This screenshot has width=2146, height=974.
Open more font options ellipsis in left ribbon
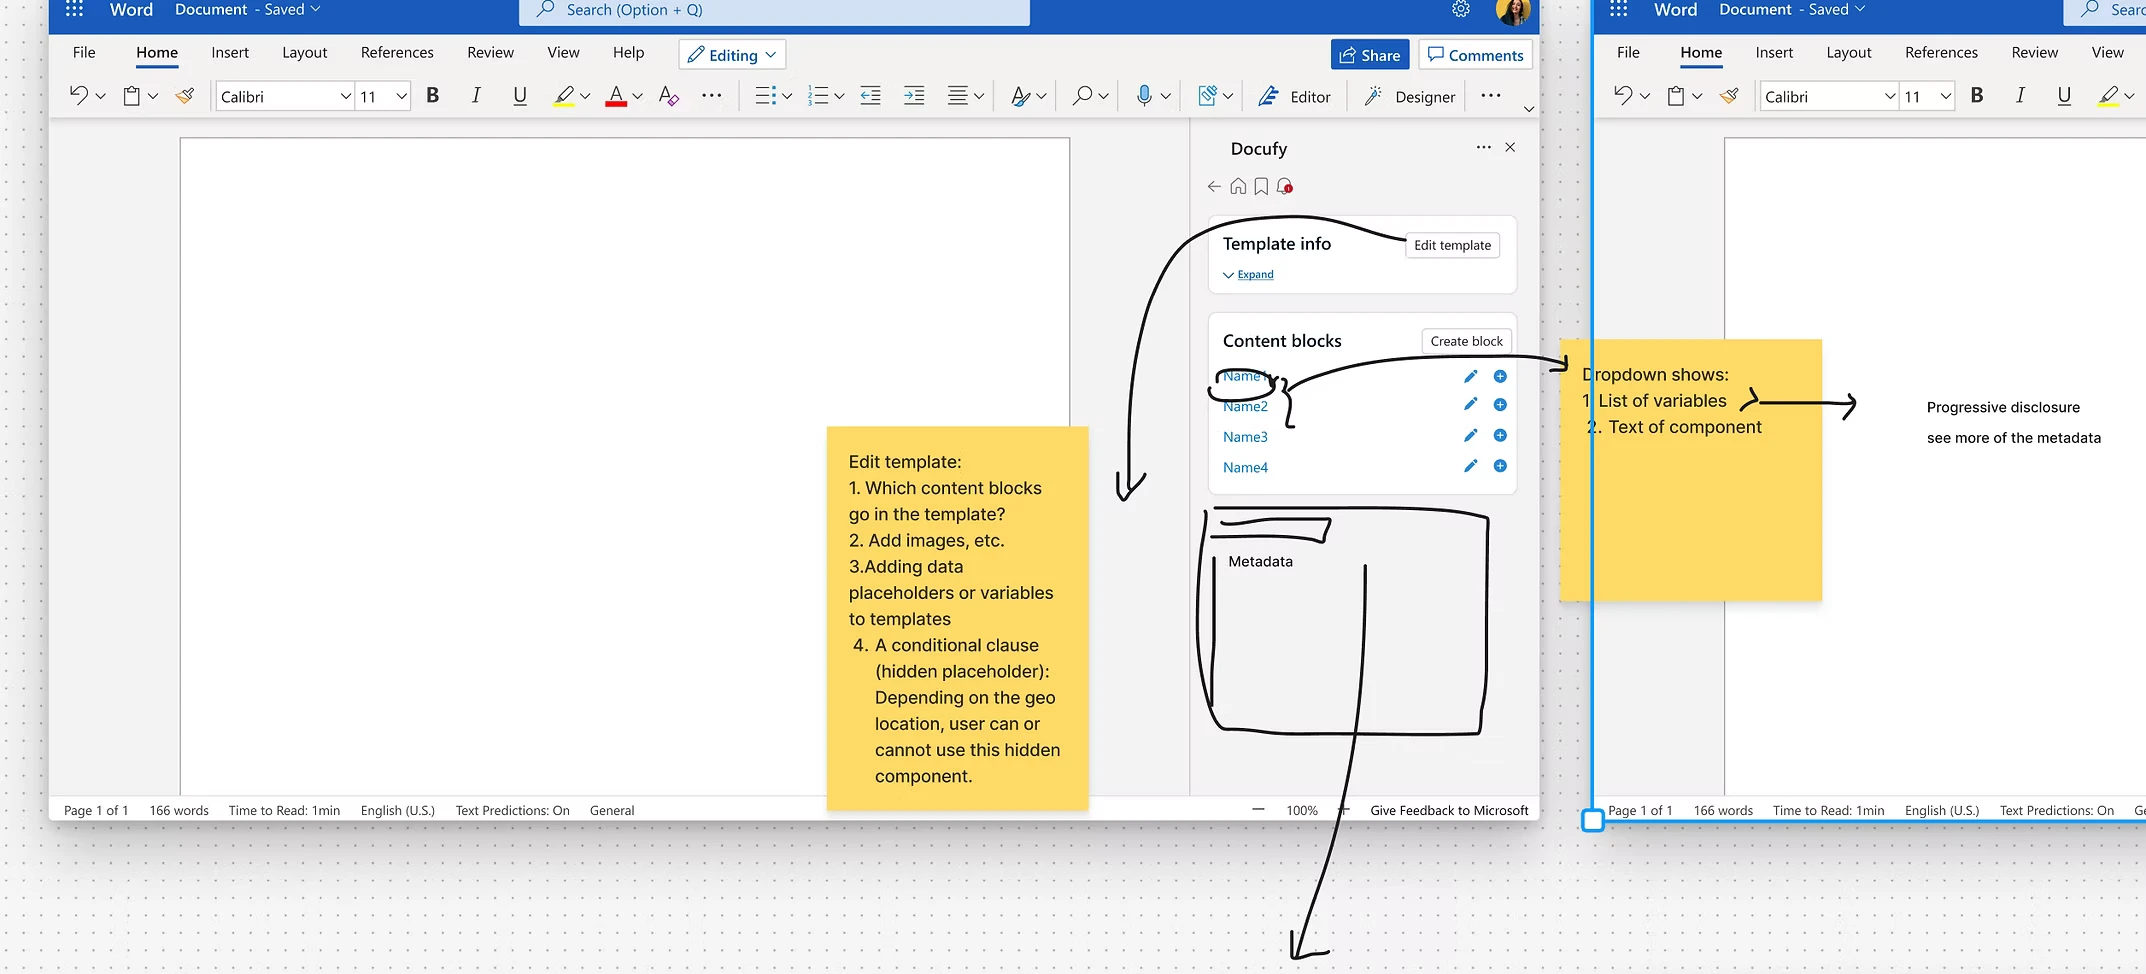(x=712, y=96)
